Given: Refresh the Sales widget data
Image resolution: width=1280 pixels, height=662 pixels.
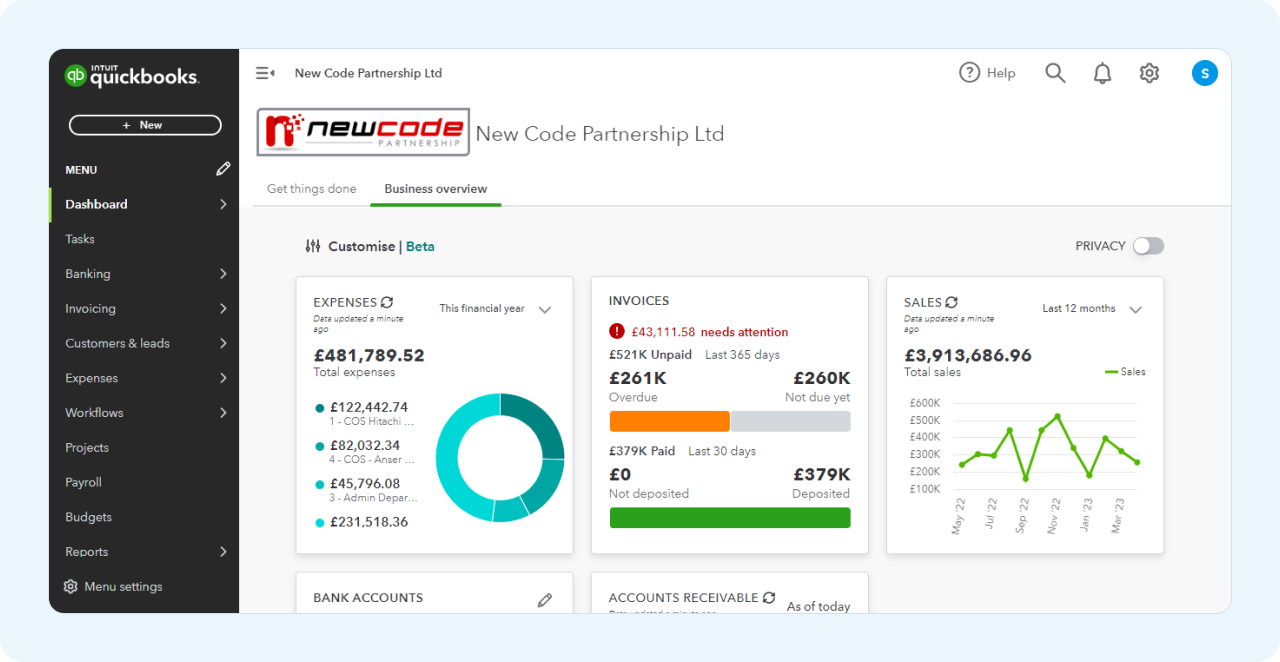Looking at the screenshot, I should point(952,302).
